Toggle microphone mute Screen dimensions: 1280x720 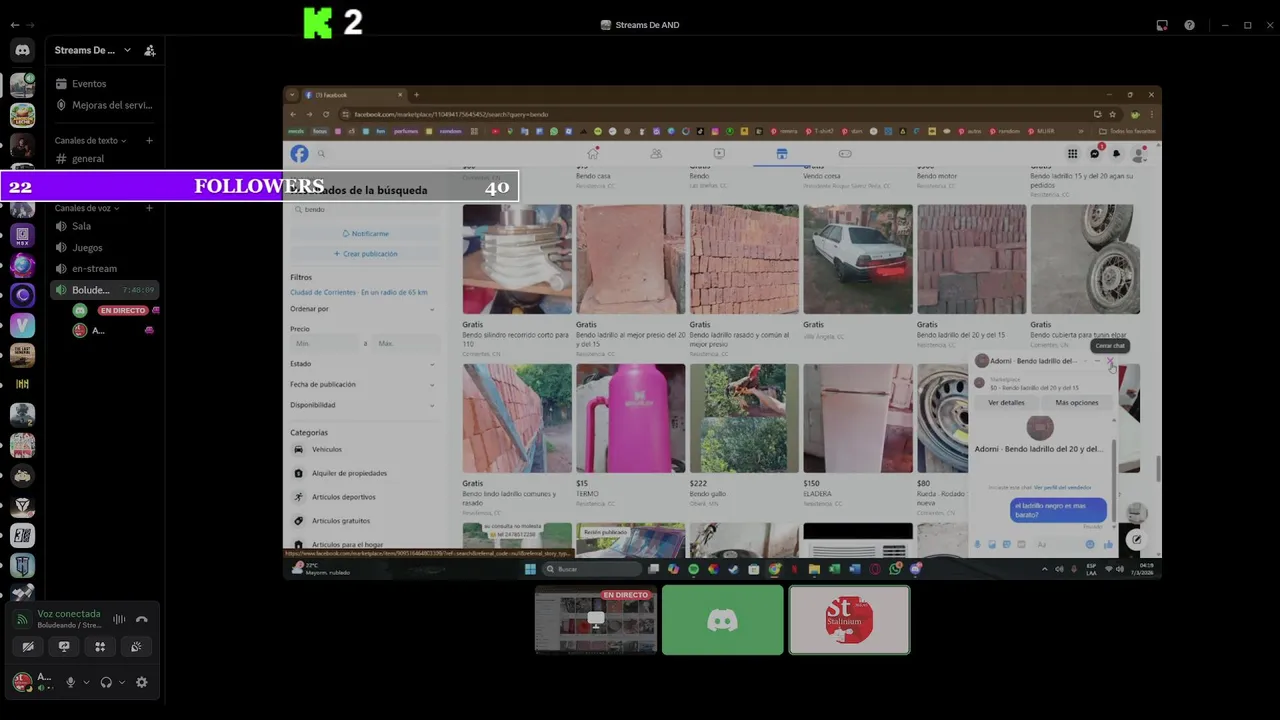70,682
